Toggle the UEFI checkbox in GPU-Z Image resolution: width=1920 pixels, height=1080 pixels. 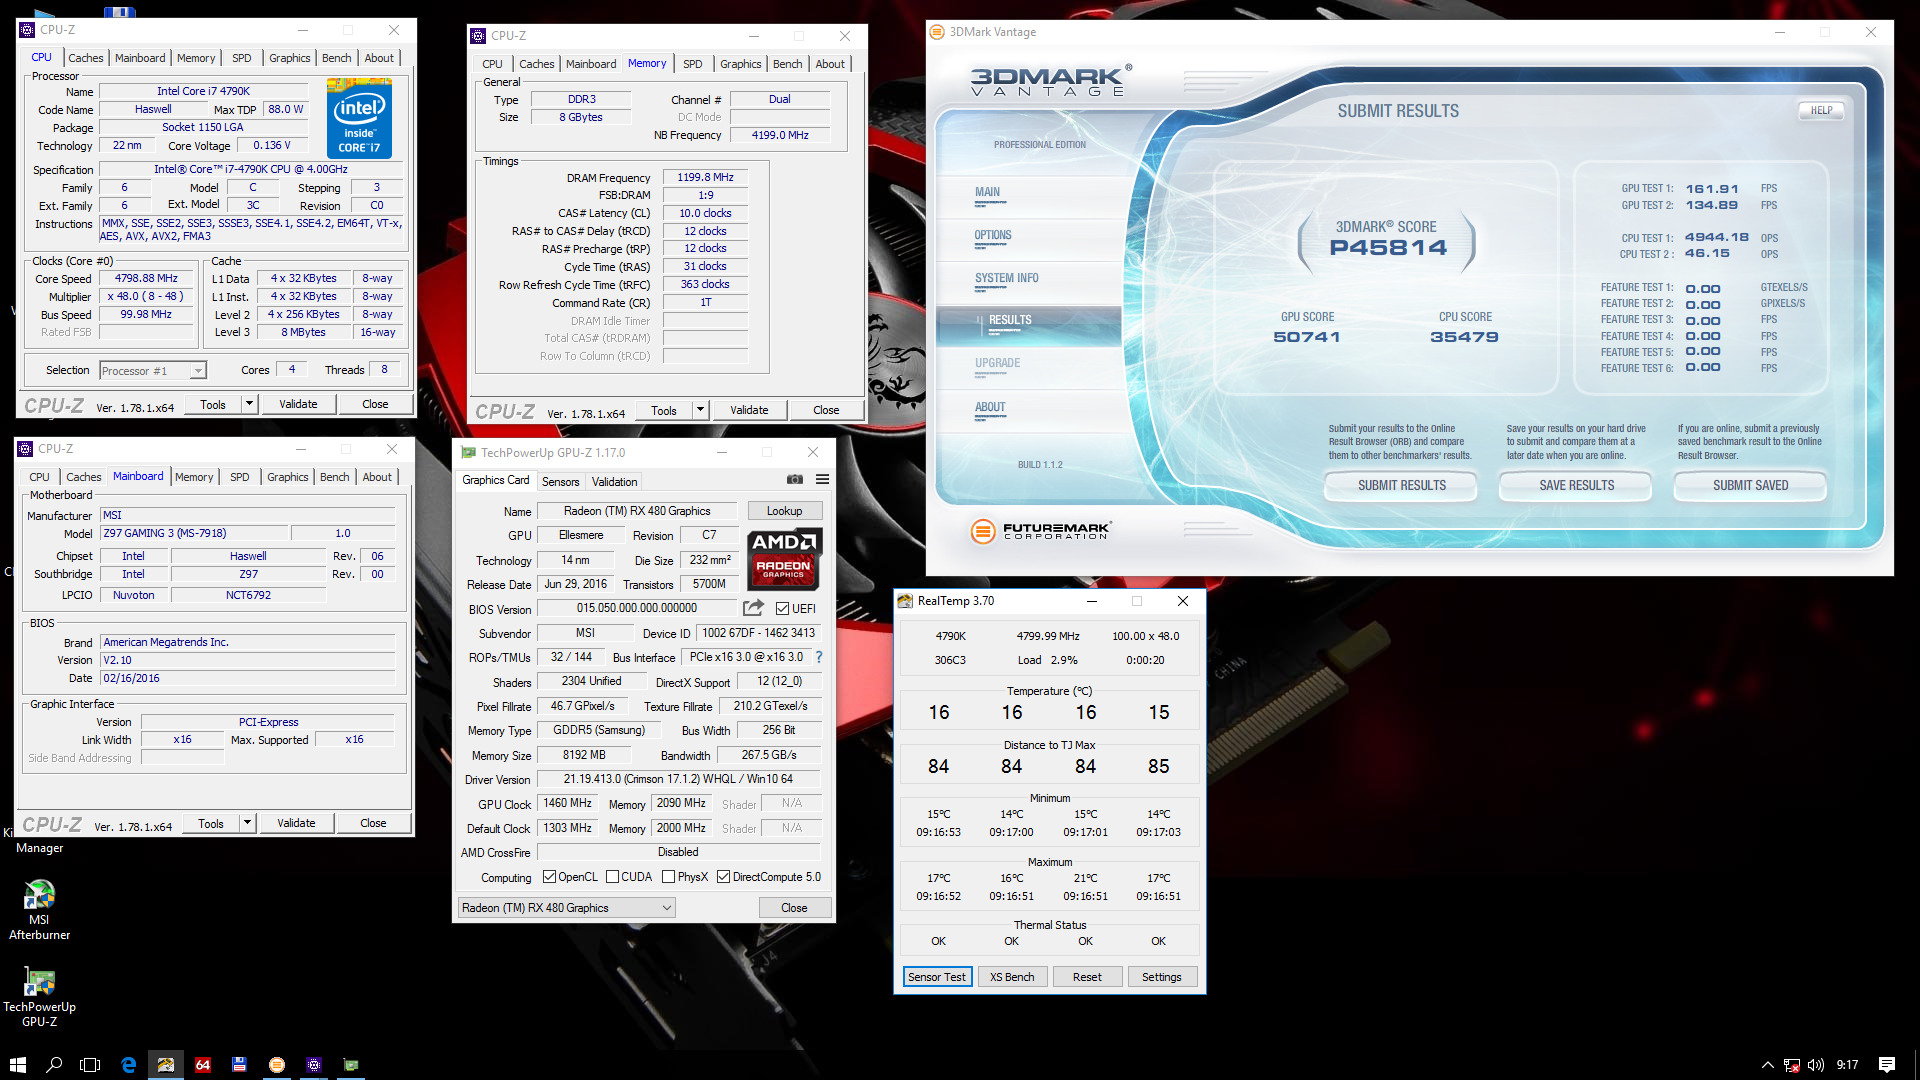pyautogui.click(x=783, y=609)
